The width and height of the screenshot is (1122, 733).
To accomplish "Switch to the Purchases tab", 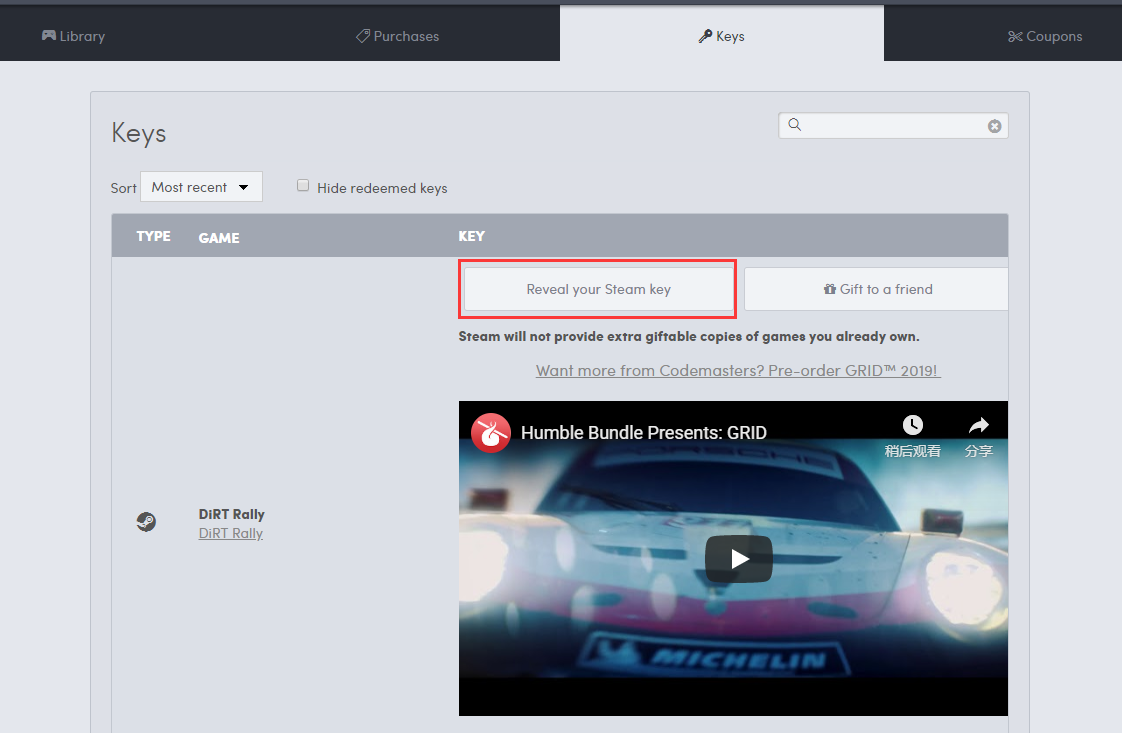I will tap(398, 36).
